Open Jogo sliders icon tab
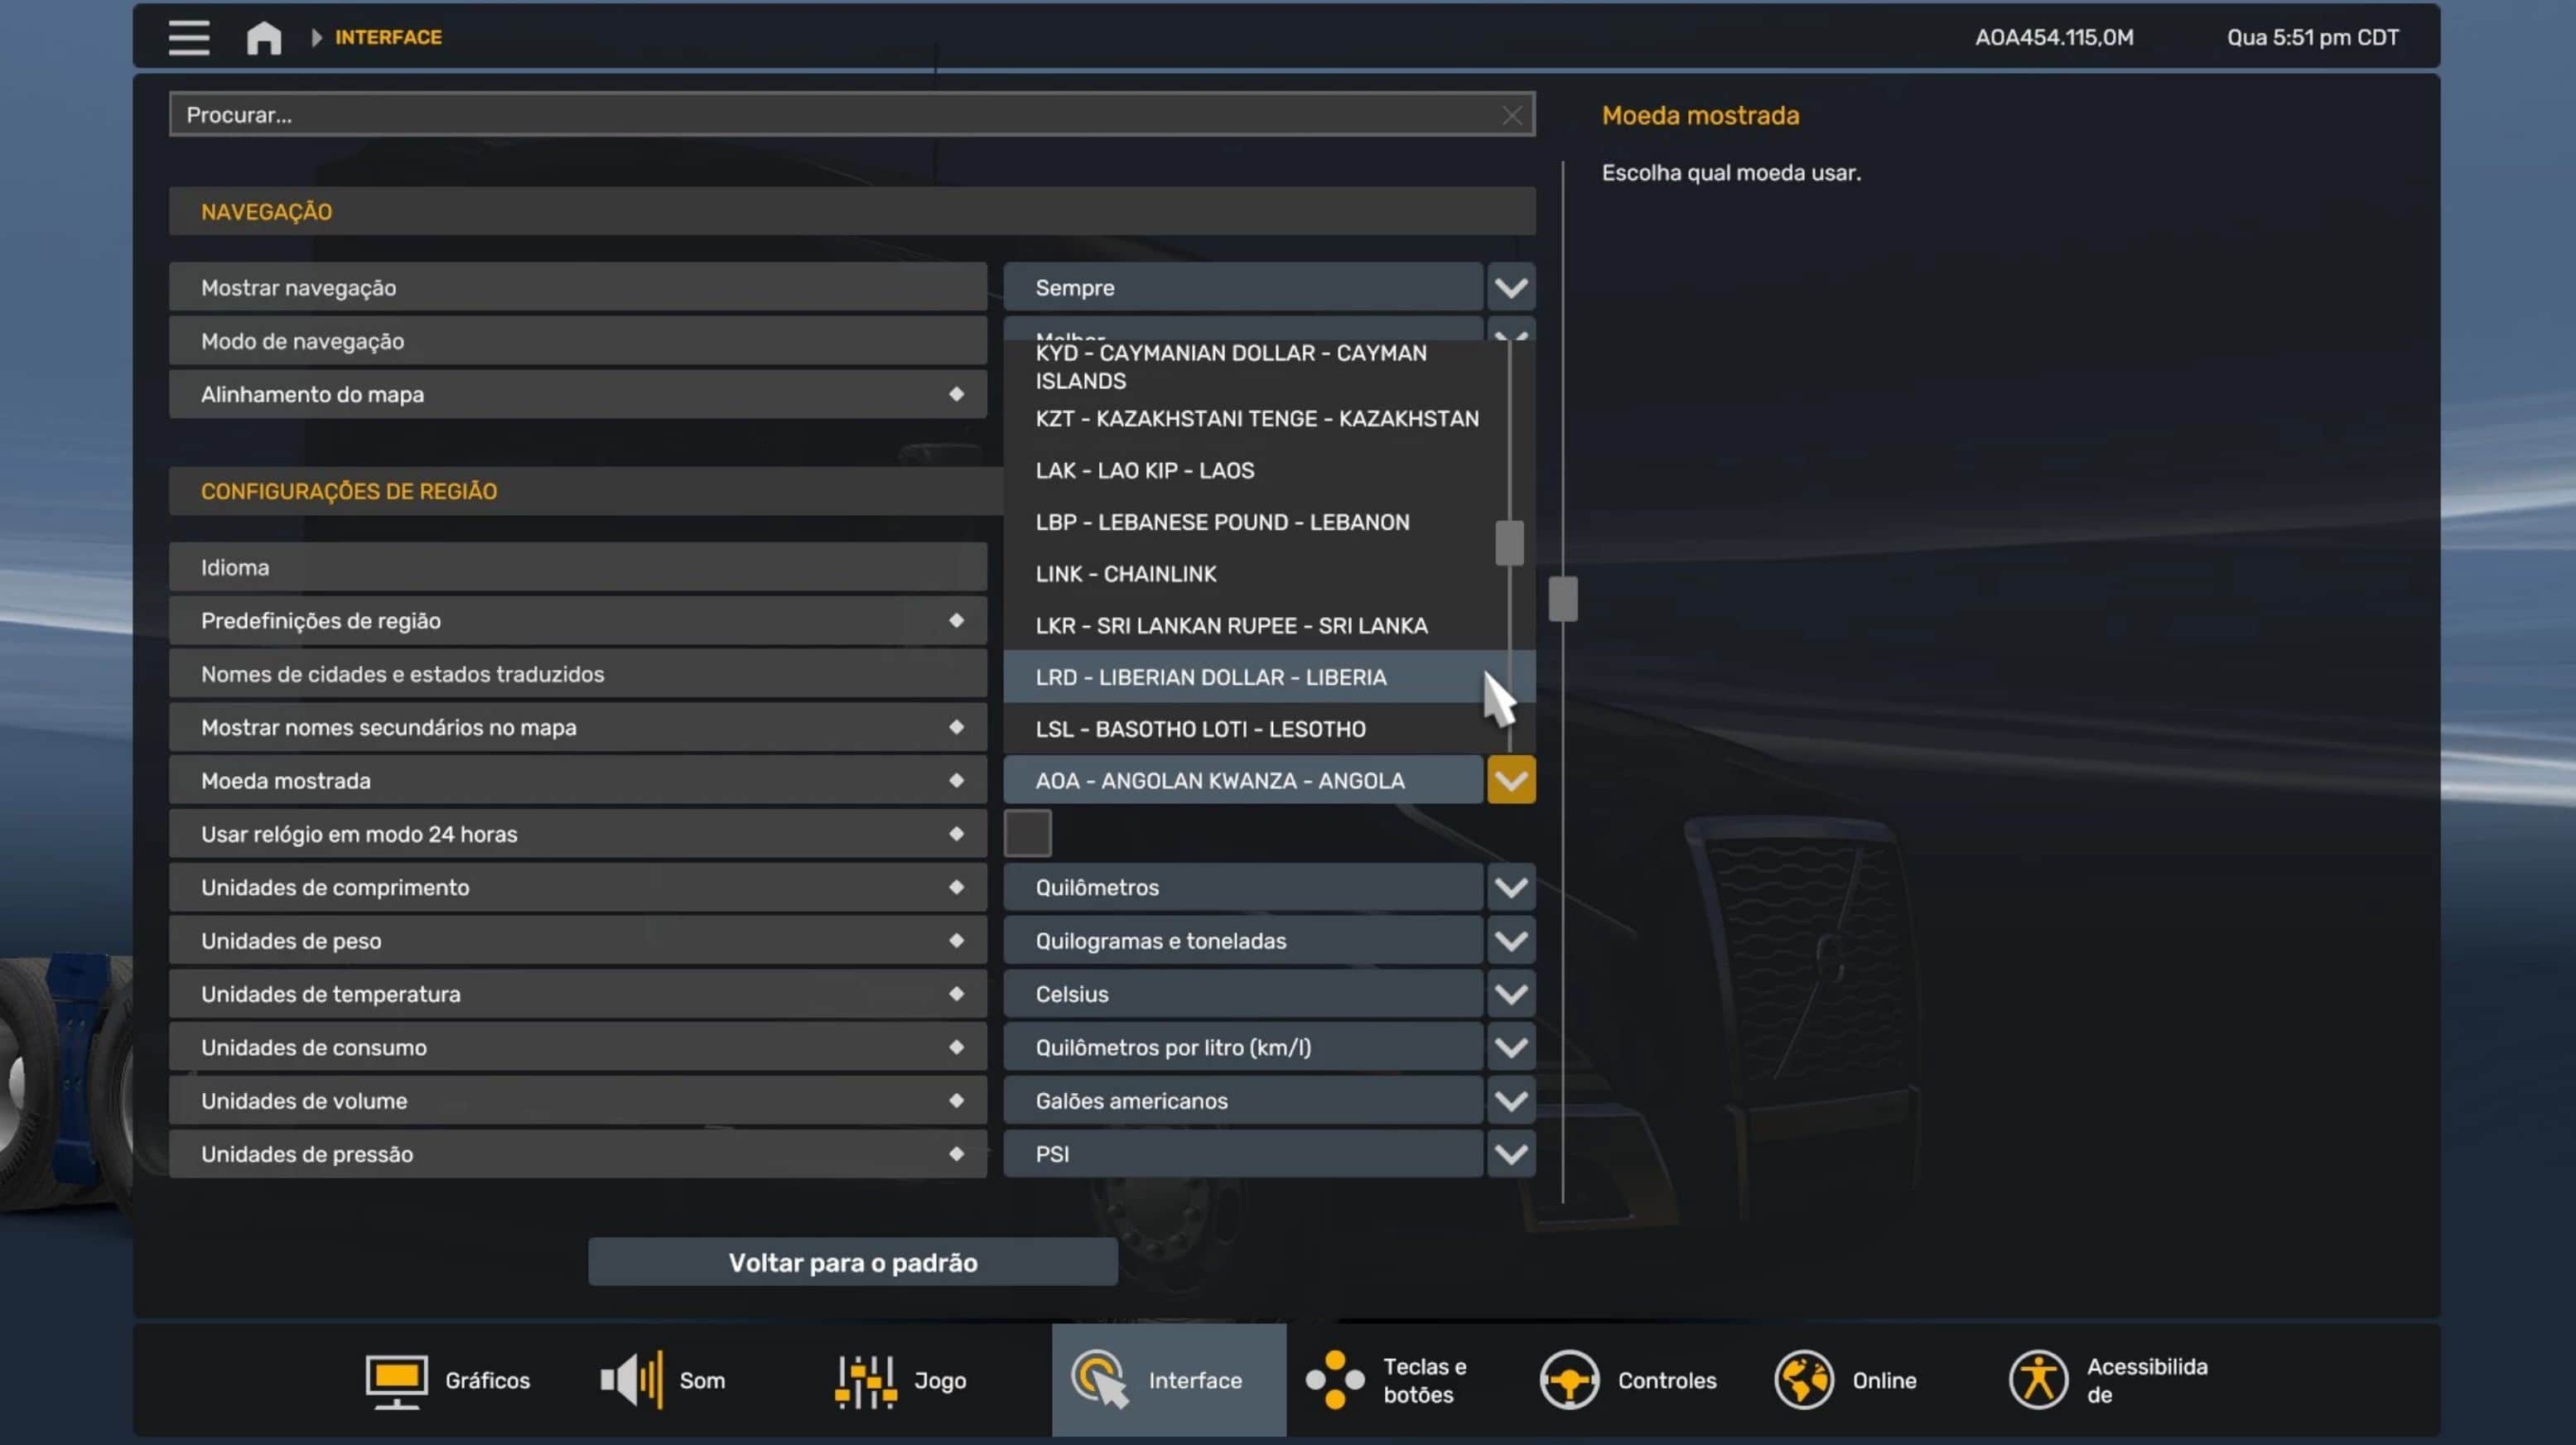 865,1381
